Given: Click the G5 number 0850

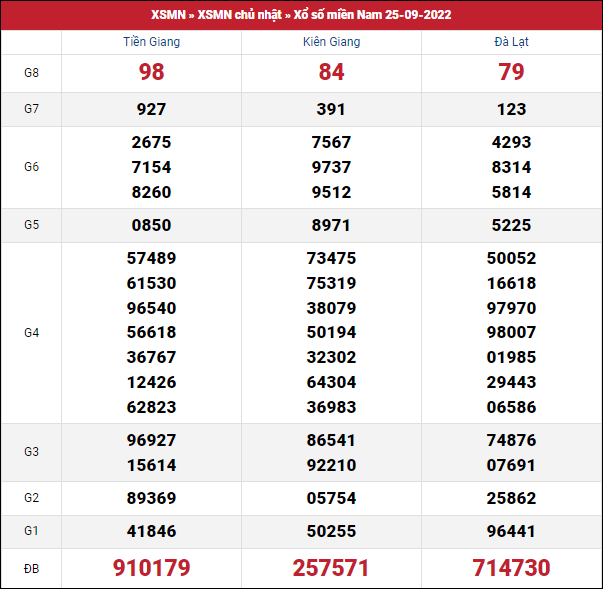Looking at the screenshot, I should [151, 225].
